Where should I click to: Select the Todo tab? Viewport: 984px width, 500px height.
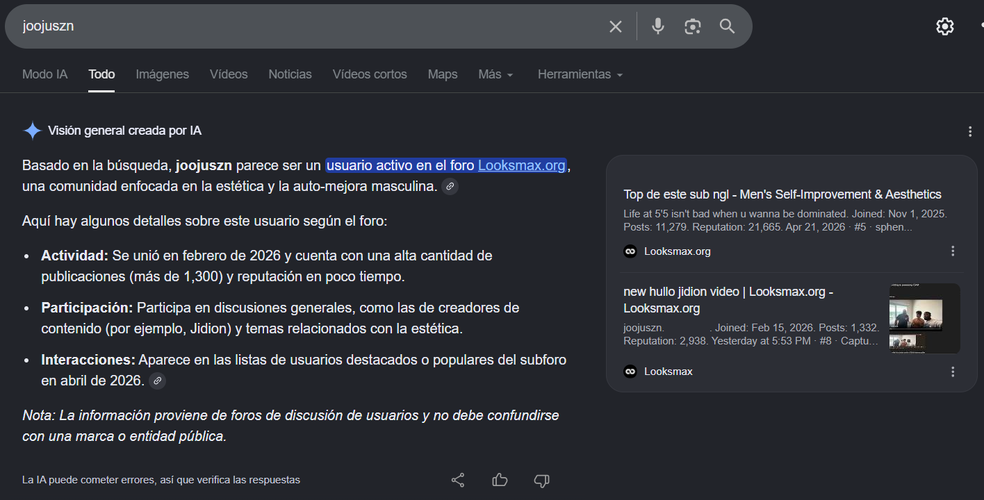point(101,74)
